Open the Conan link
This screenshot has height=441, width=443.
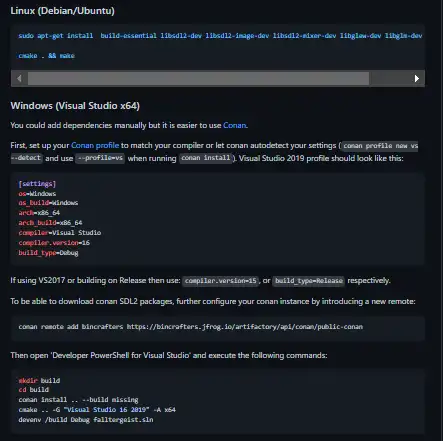(x=235, y=125)
